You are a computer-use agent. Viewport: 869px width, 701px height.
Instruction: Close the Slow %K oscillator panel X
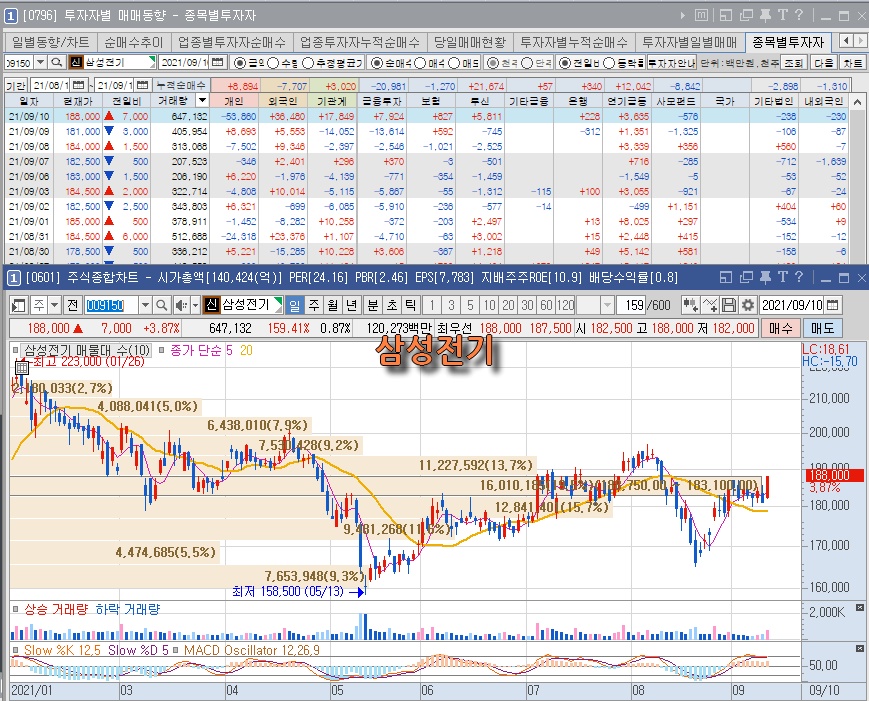point(860,648)
